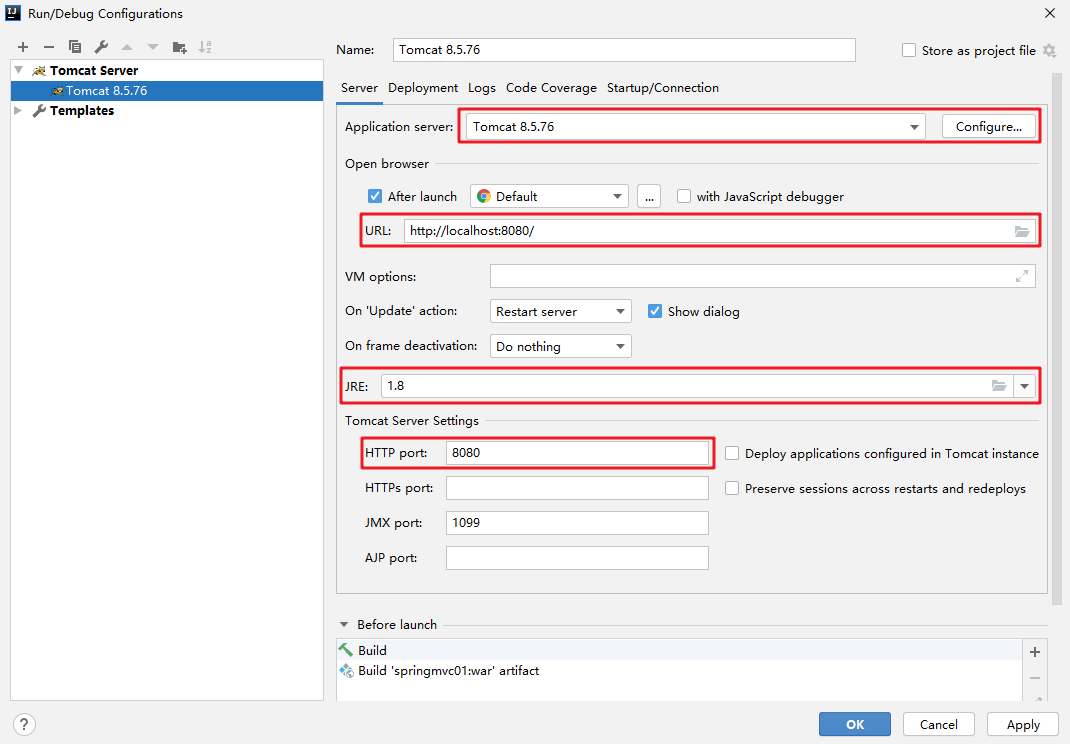
Task: Open the On 'Update' action dropdown
Action: click(x=561, y=312)
